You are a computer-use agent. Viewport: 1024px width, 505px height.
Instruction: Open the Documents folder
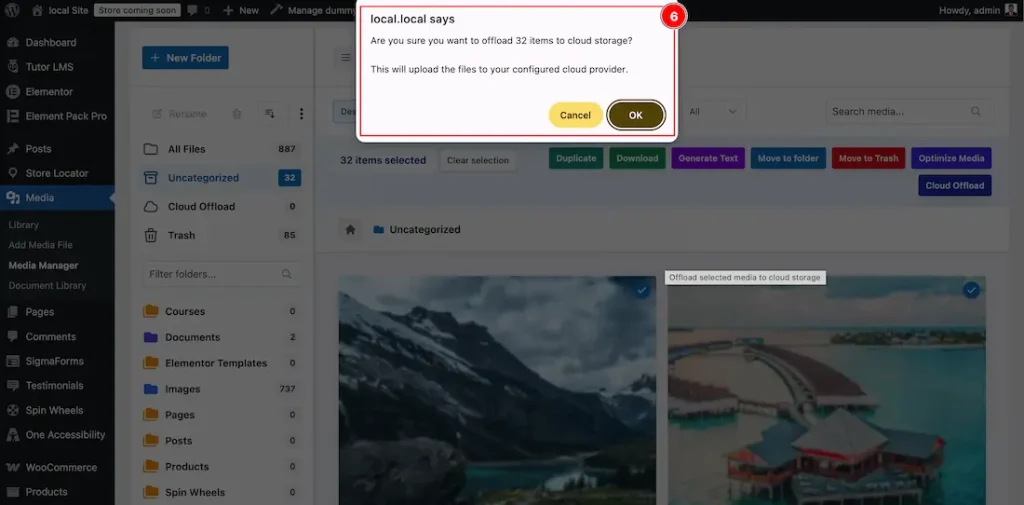coord(221,337)
